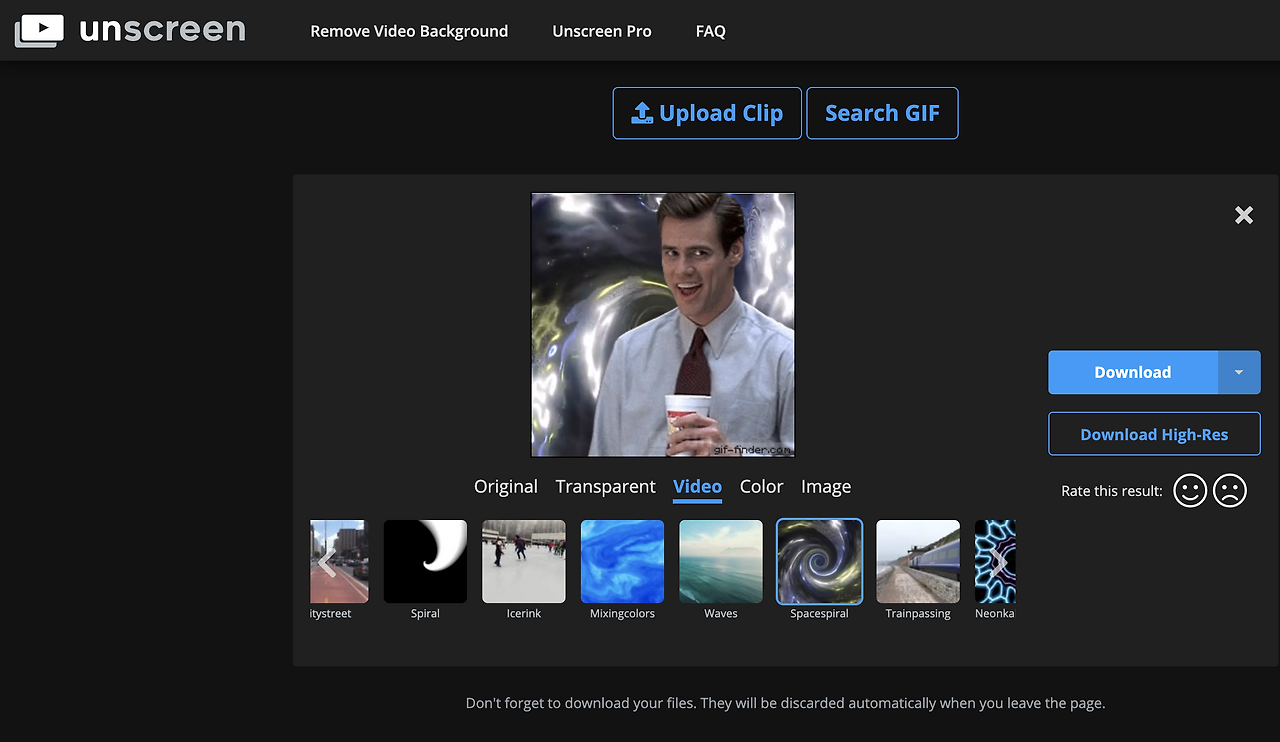Switch to the Original tab

506,487
